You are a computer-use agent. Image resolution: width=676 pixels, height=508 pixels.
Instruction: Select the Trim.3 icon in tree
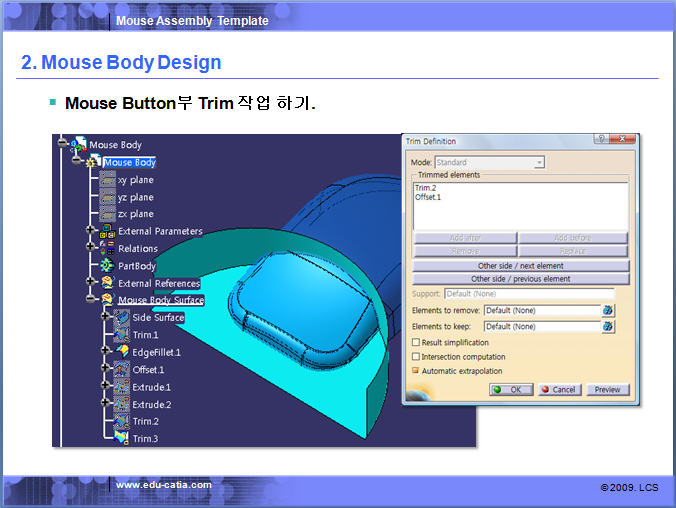click(122, 438)
